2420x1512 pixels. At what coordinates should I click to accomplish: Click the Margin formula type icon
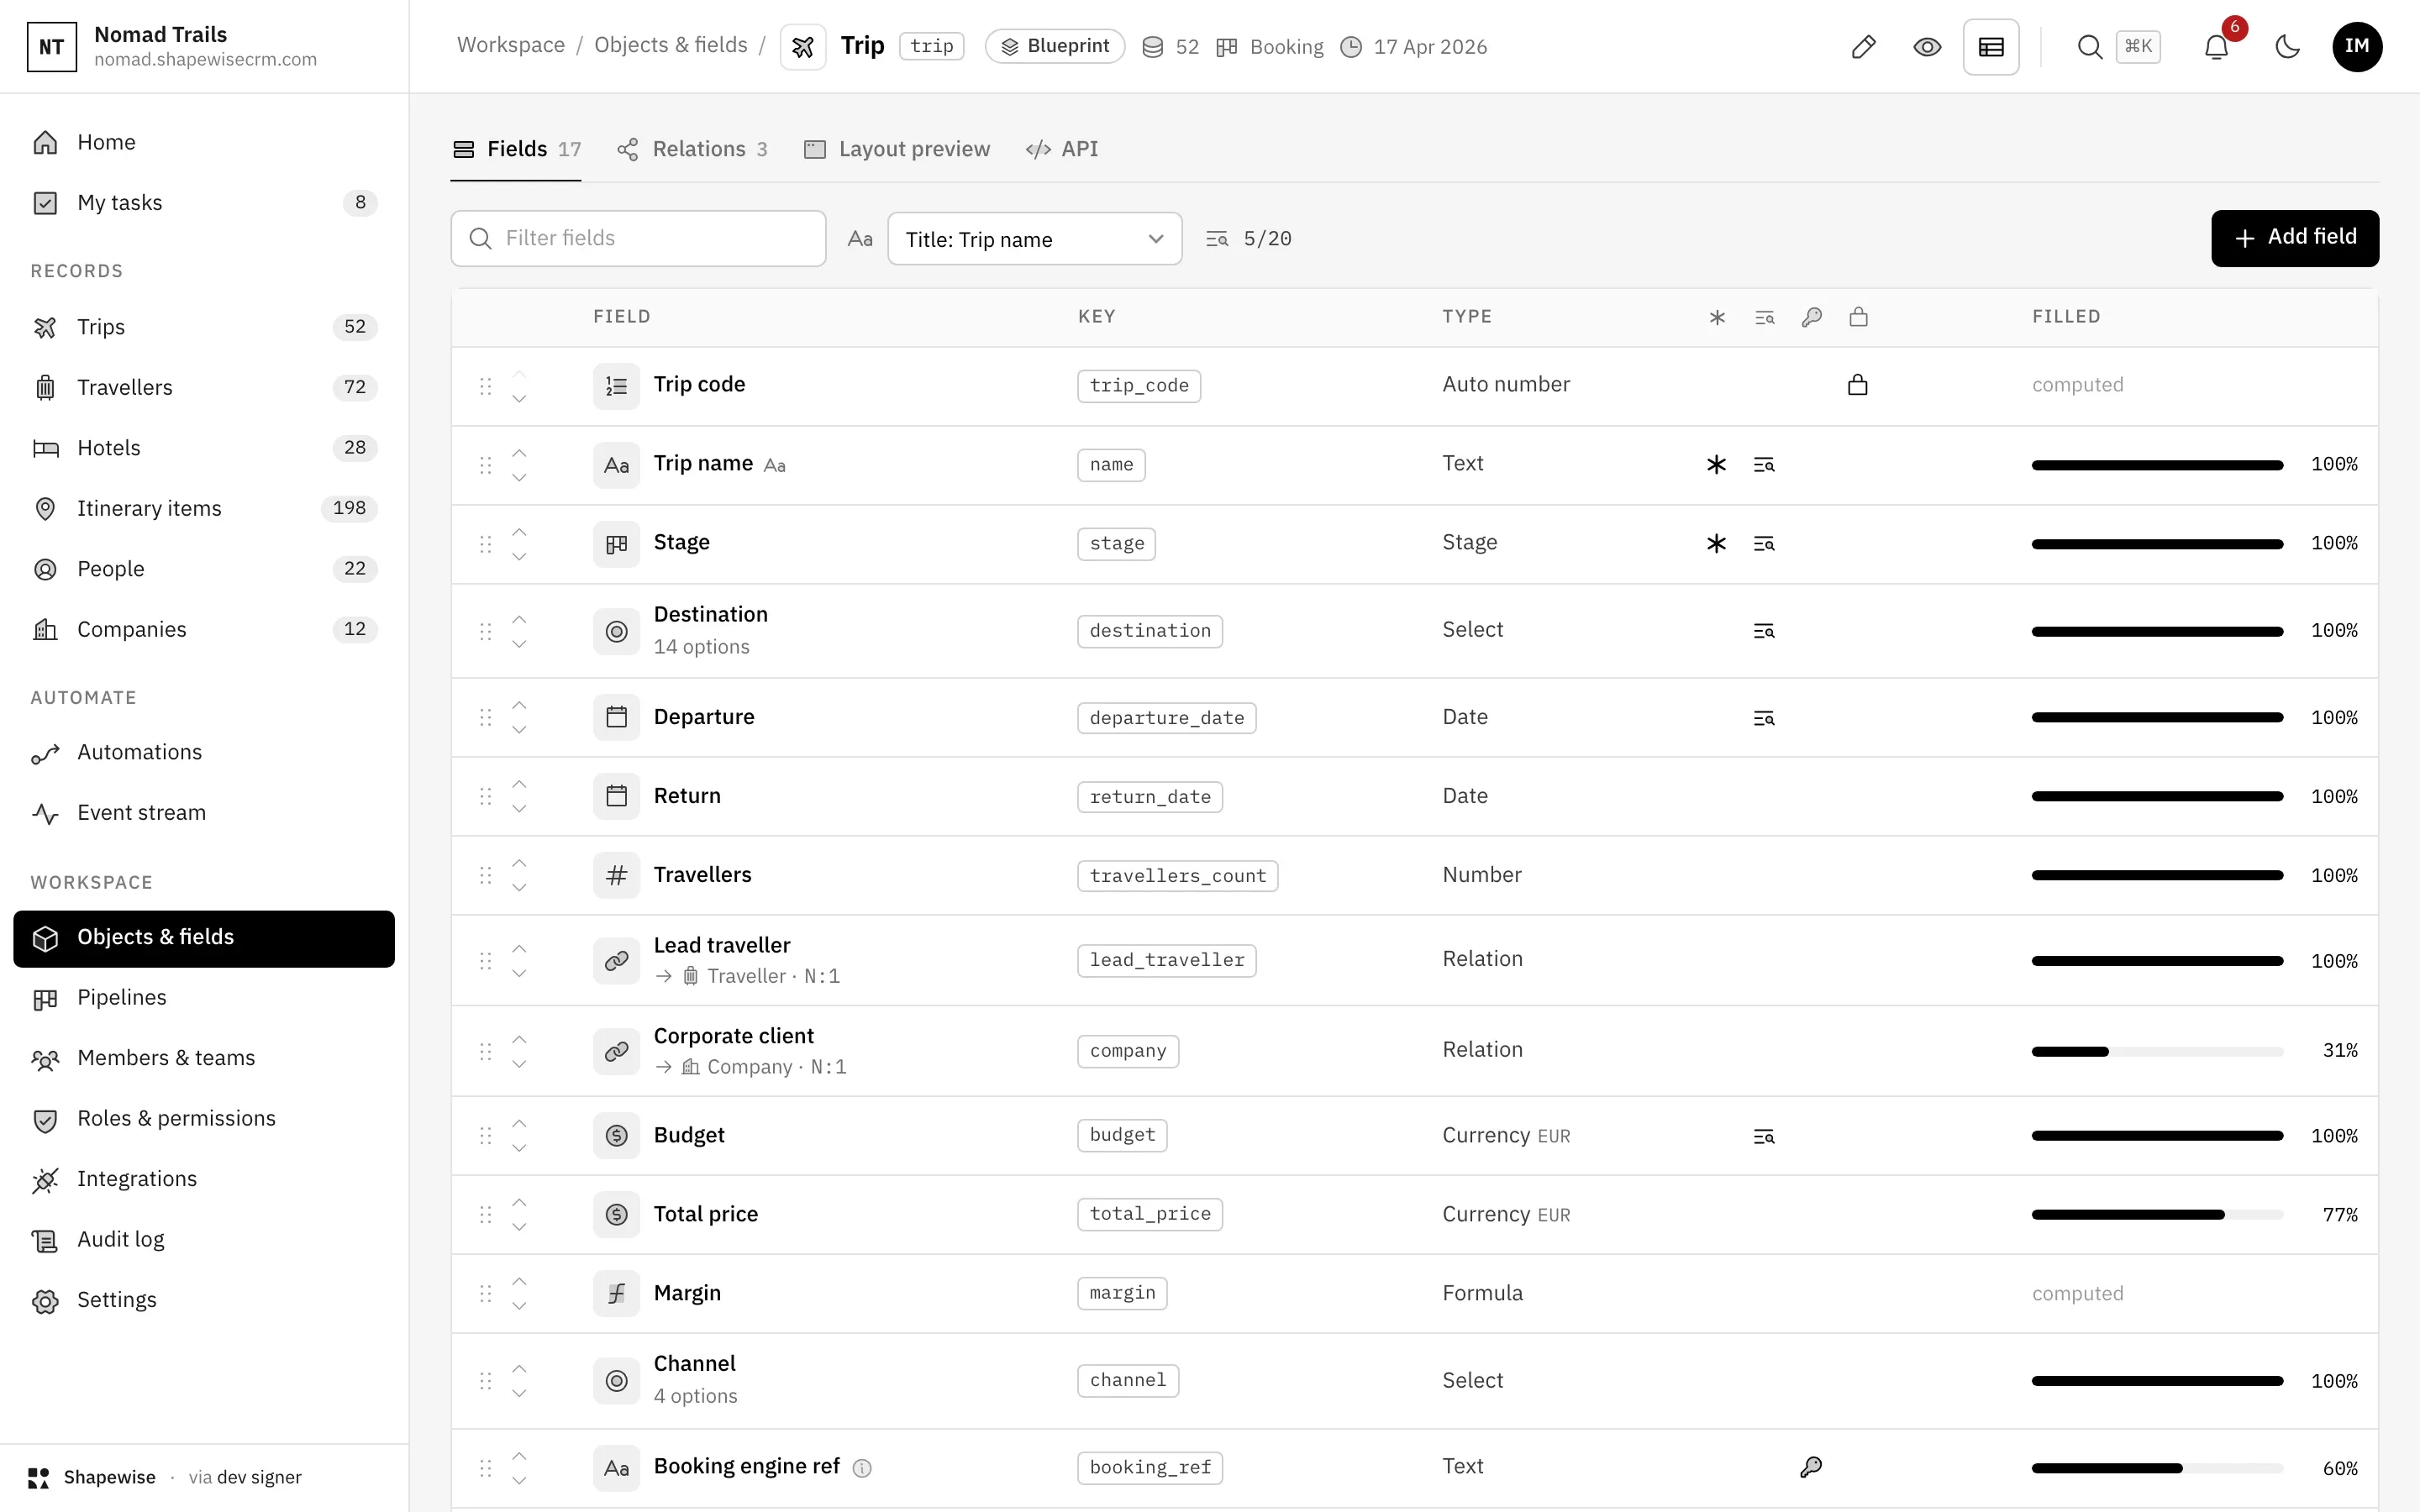pyautogui.click(x=616, y=1294)
